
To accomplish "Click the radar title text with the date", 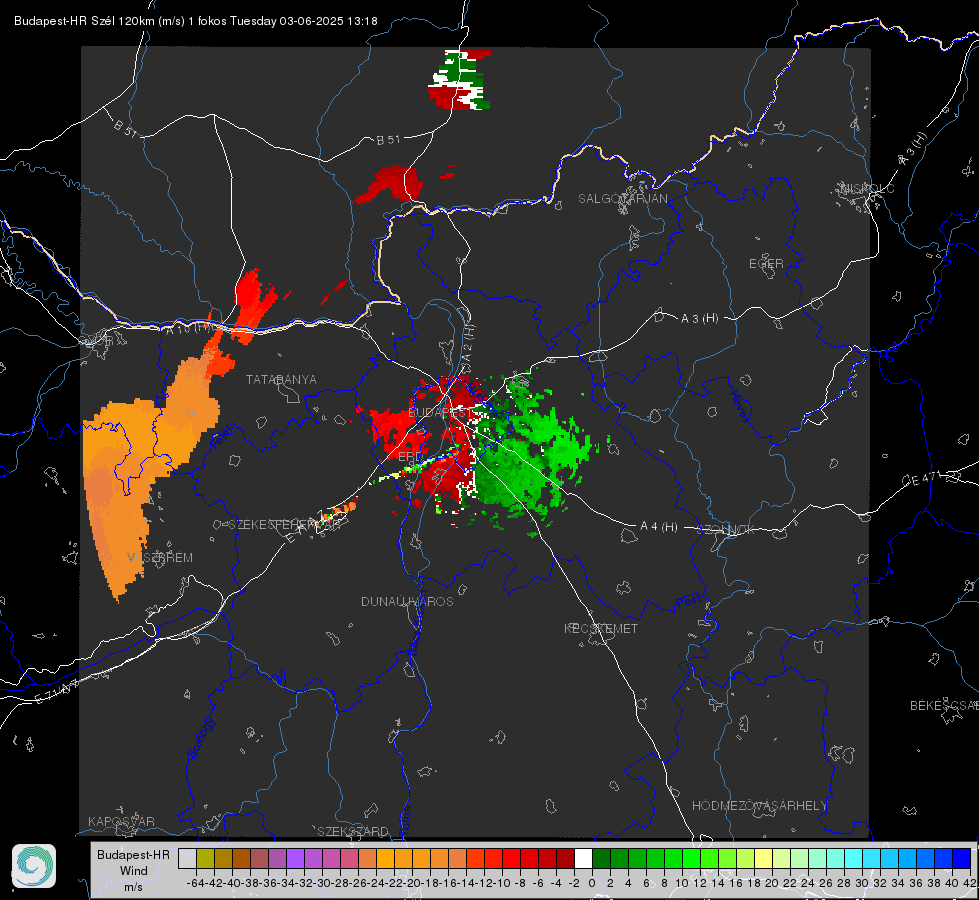I will coord(195,21).
